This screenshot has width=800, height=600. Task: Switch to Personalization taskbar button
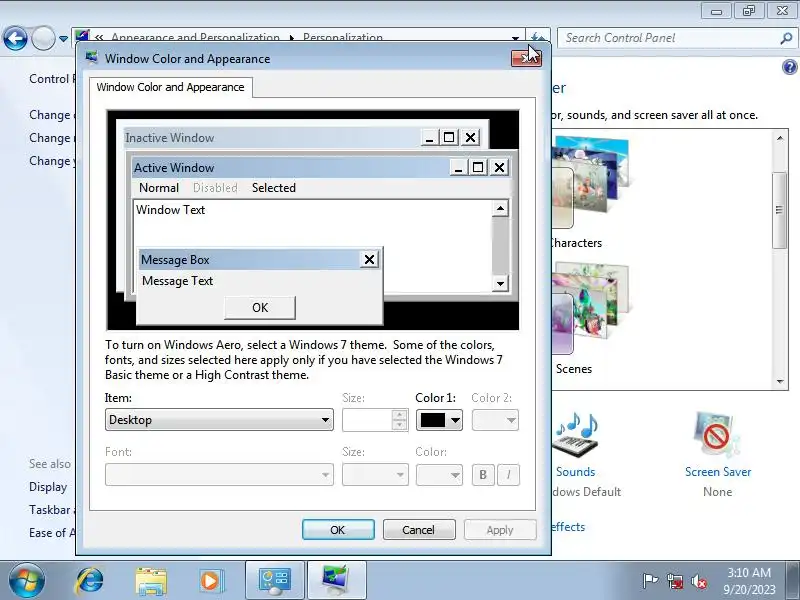[x=337, y=581]
